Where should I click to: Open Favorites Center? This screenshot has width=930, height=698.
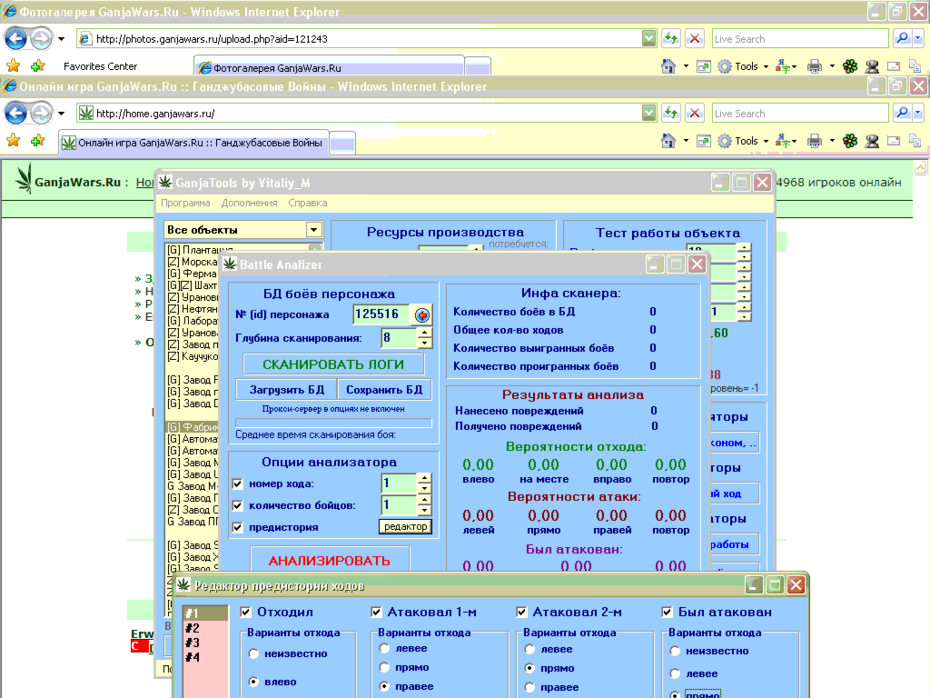coord(100,66)
